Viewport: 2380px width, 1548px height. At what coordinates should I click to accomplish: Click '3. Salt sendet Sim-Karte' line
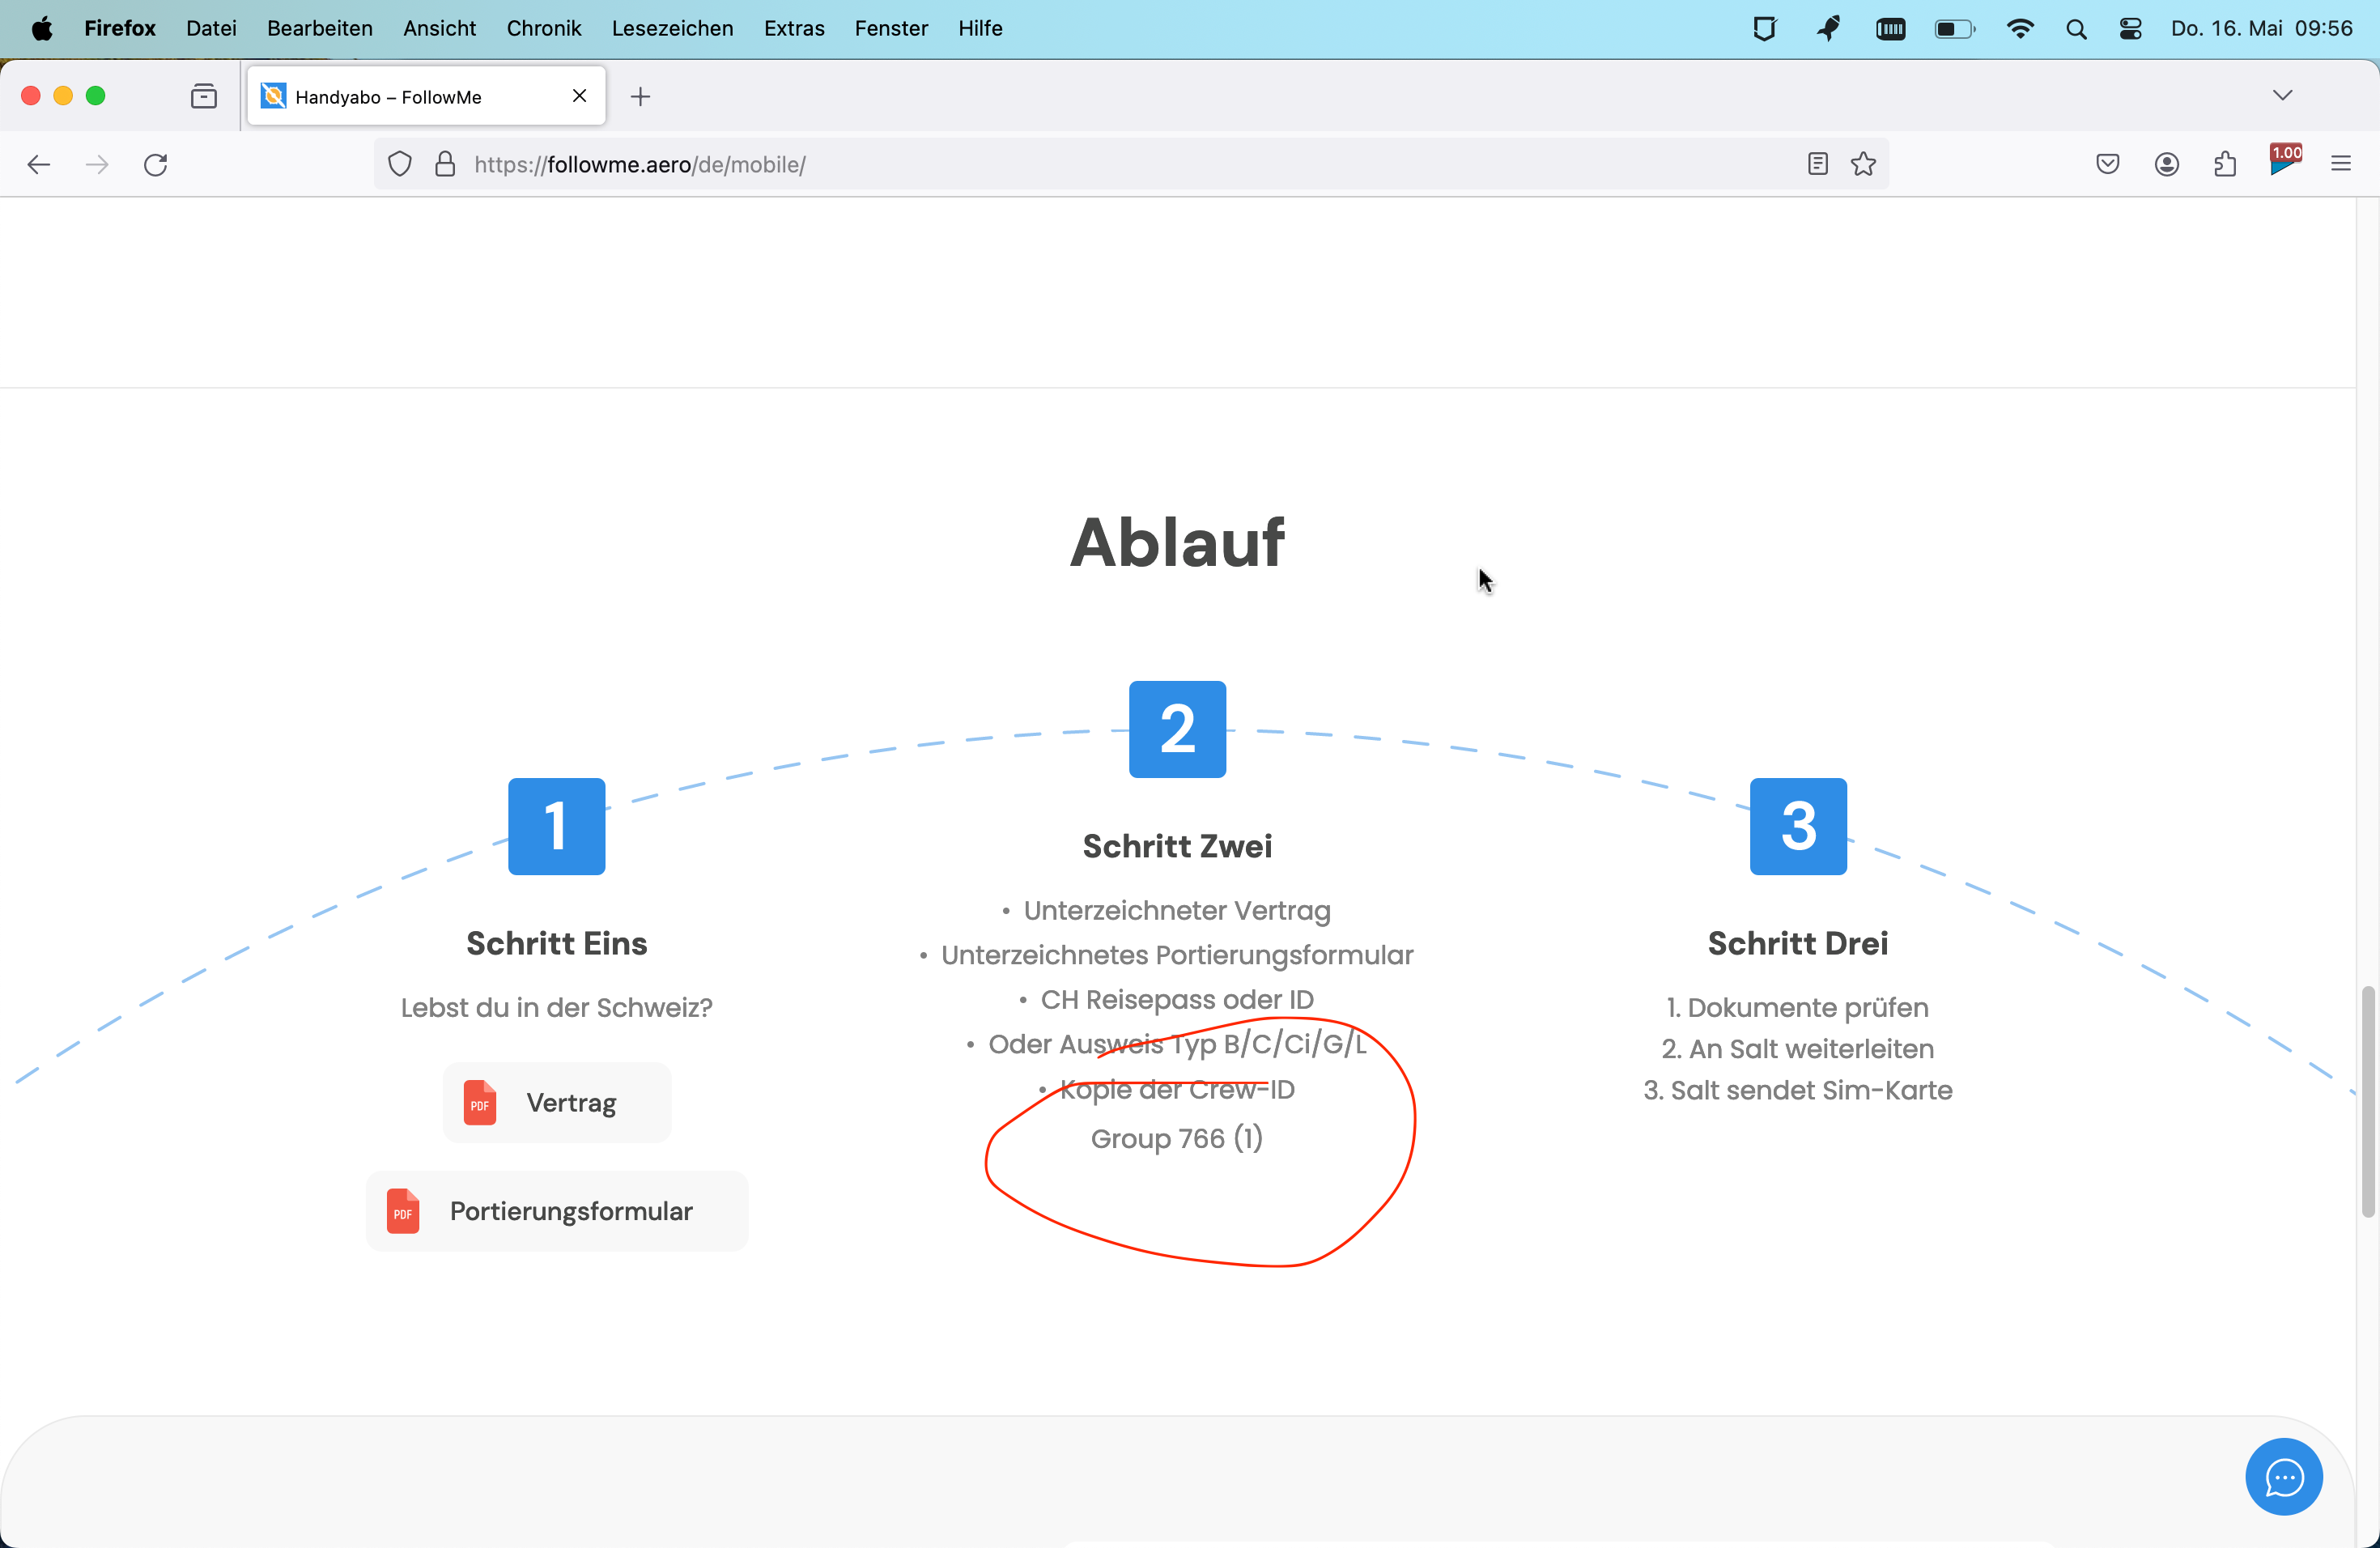1798,1090
